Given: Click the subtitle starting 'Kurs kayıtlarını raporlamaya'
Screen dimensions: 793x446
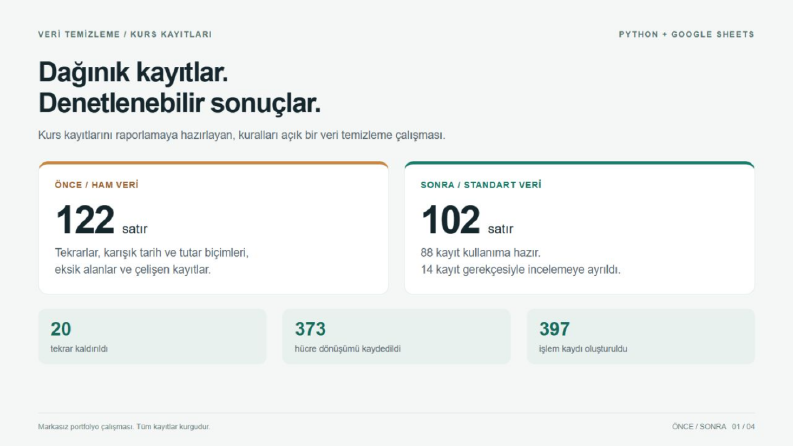Looking at the screenshot, I should click(x=242, y=135).
